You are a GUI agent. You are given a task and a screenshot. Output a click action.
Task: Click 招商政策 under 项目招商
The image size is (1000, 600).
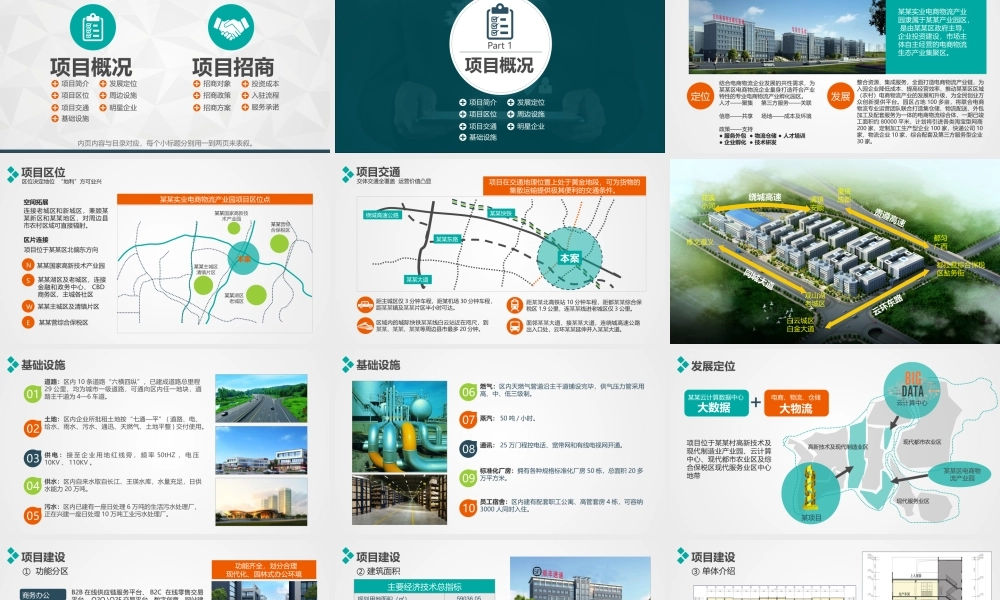pyautogui.click(x=216, y=95)
